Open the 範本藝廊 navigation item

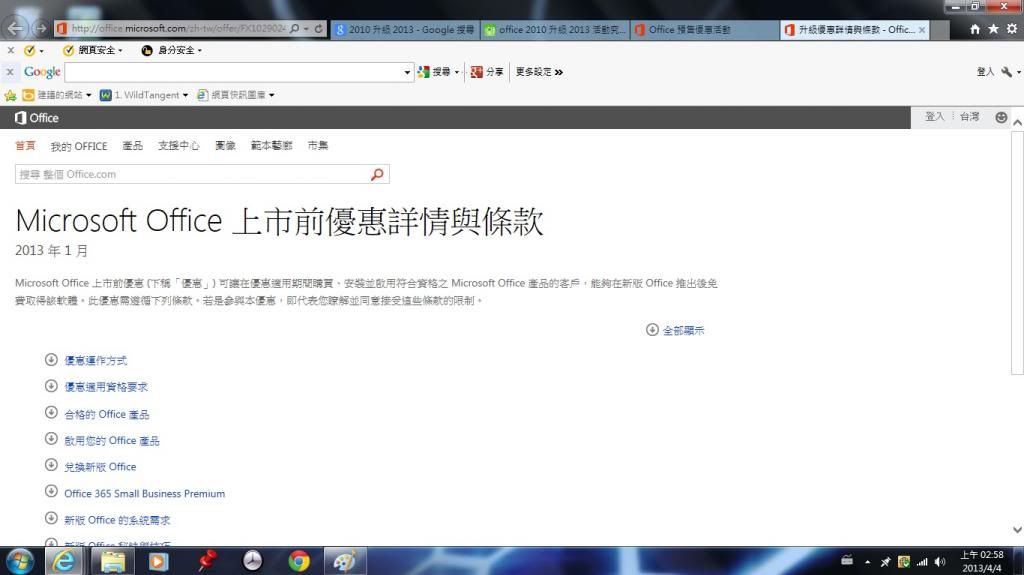(x=272, y=146)
